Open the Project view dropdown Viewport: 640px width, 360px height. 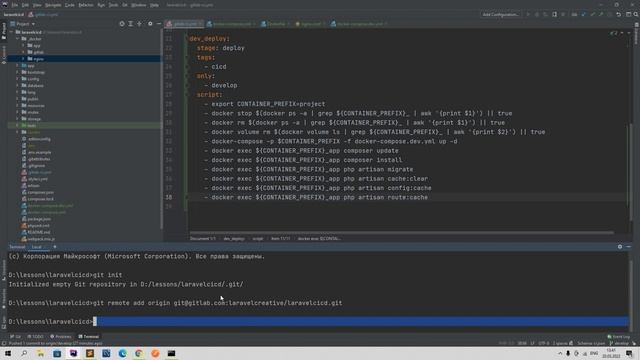point(23,24)
